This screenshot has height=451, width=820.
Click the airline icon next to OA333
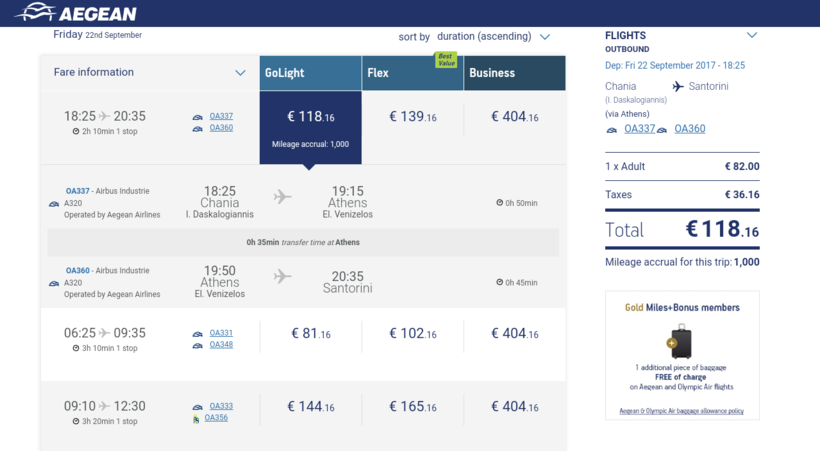198,407
